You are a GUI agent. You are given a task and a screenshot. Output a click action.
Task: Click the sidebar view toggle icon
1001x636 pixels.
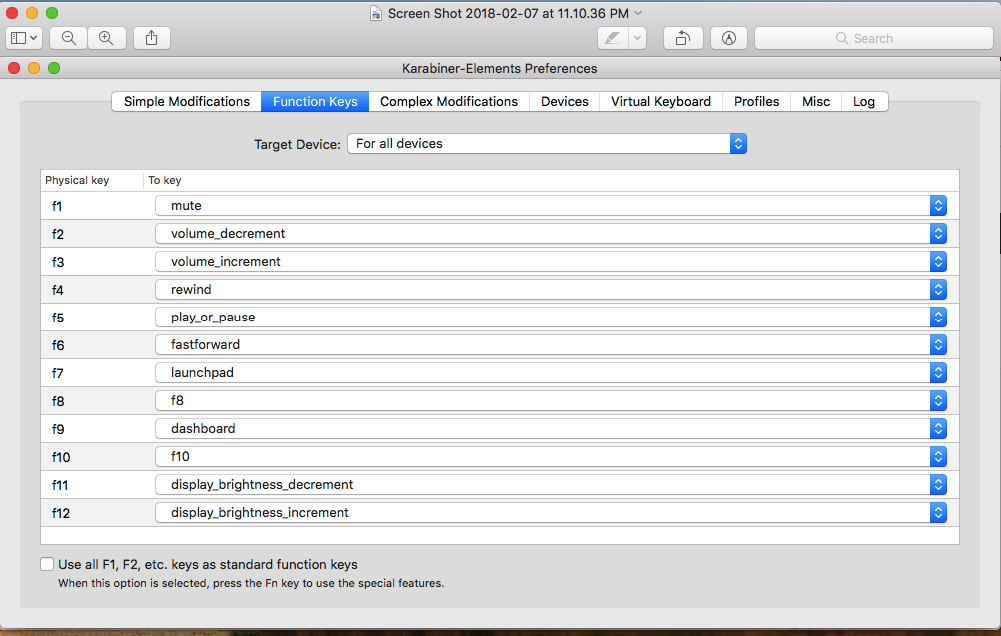(x=24, y=38)
